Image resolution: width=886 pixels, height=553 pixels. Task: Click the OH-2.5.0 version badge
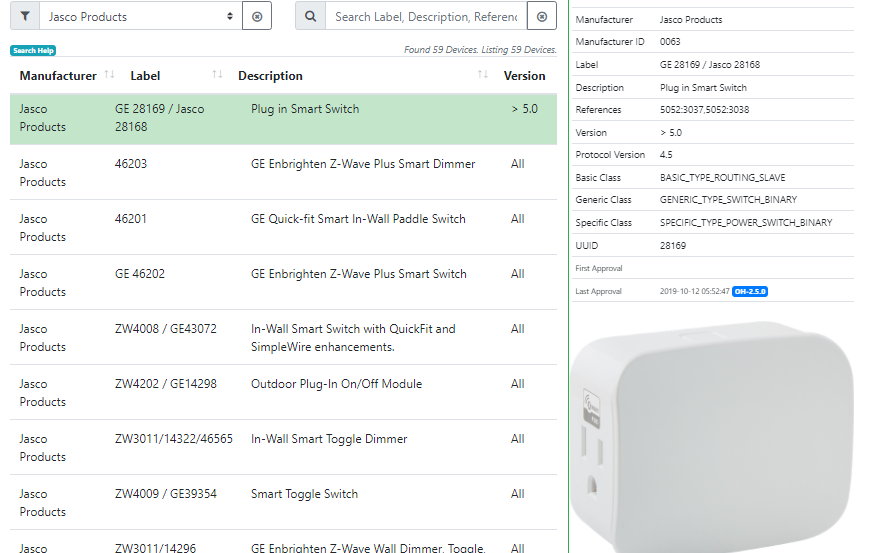coord(749,291)
